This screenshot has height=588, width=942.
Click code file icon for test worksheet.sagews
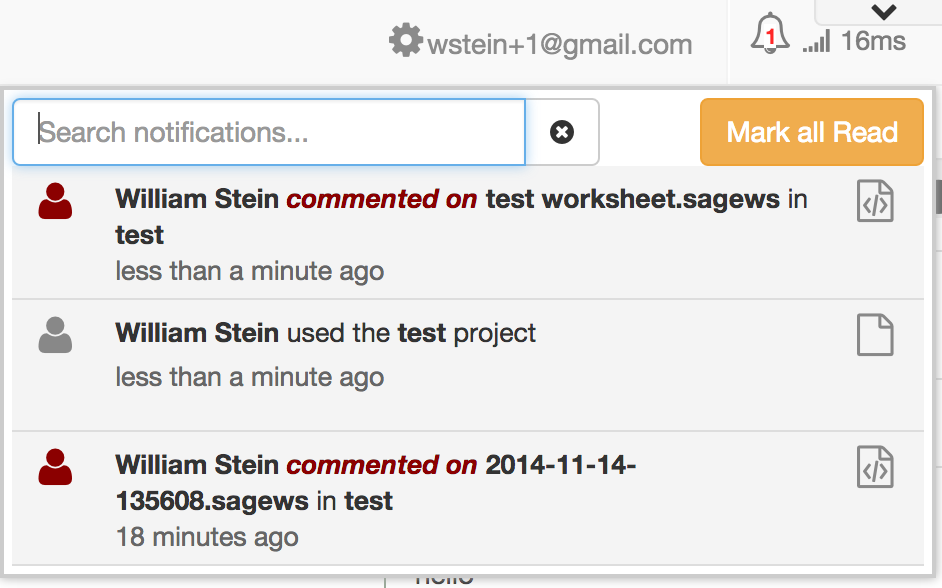[875, 202]
